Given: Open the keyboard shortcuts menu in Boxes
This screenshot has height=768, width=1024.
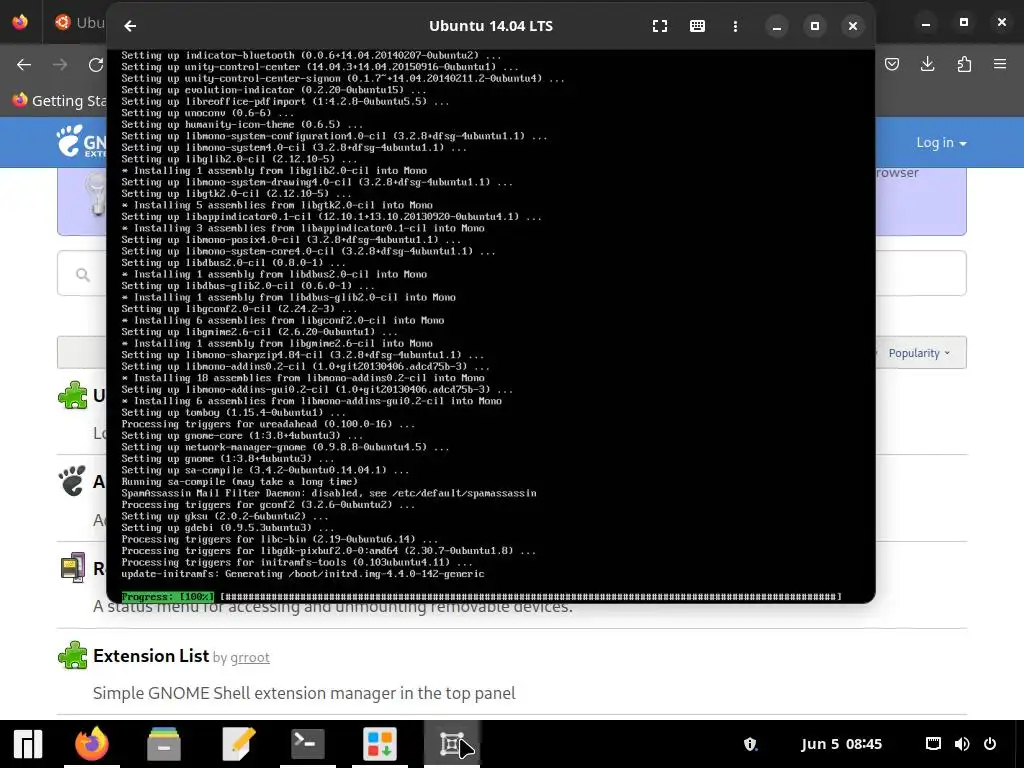Looking at the screenshot, I should pyautogui.click(x=697, y=26).
